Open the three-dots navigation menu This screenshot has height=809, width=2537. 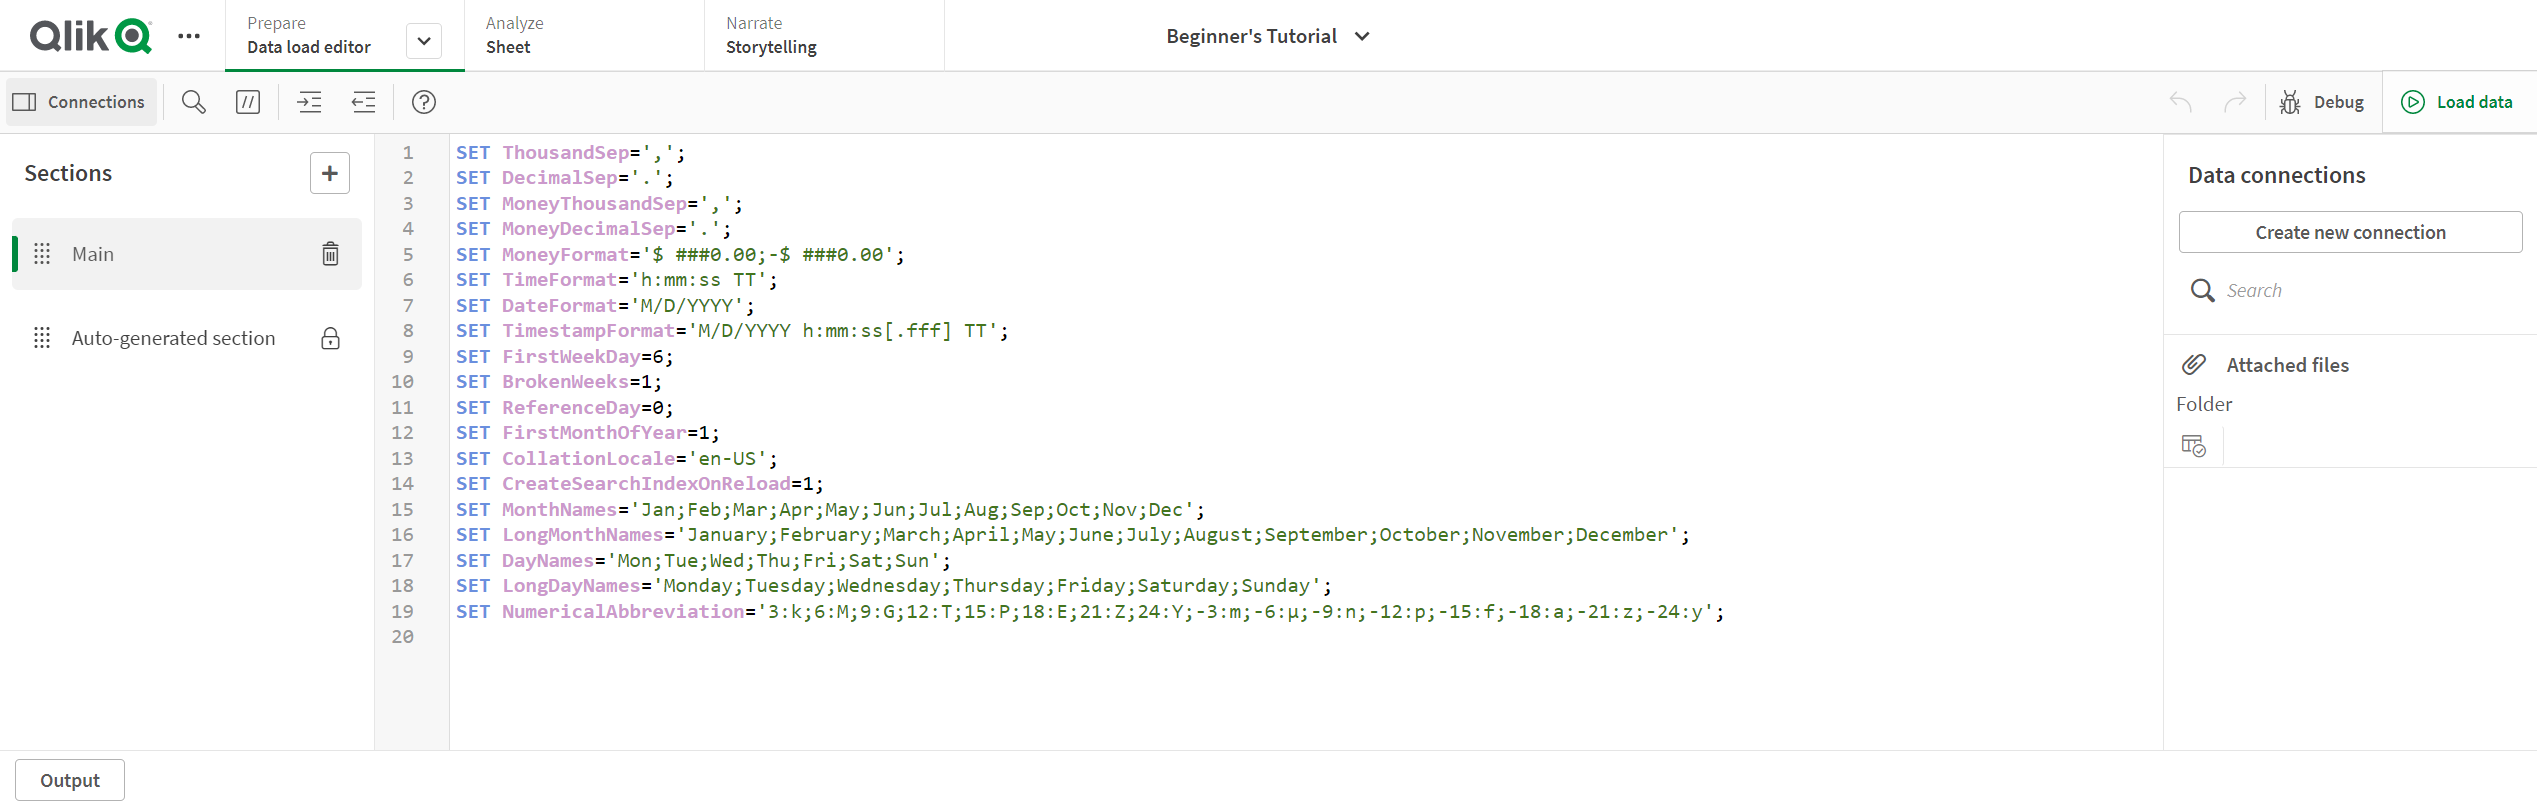[189, 36]
